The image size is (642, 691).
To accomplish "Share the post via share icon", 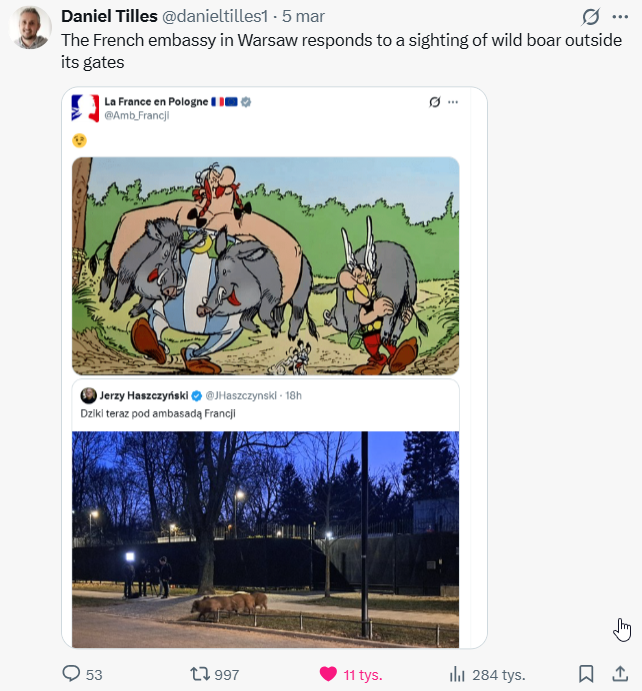I will (x=618, y=674).
